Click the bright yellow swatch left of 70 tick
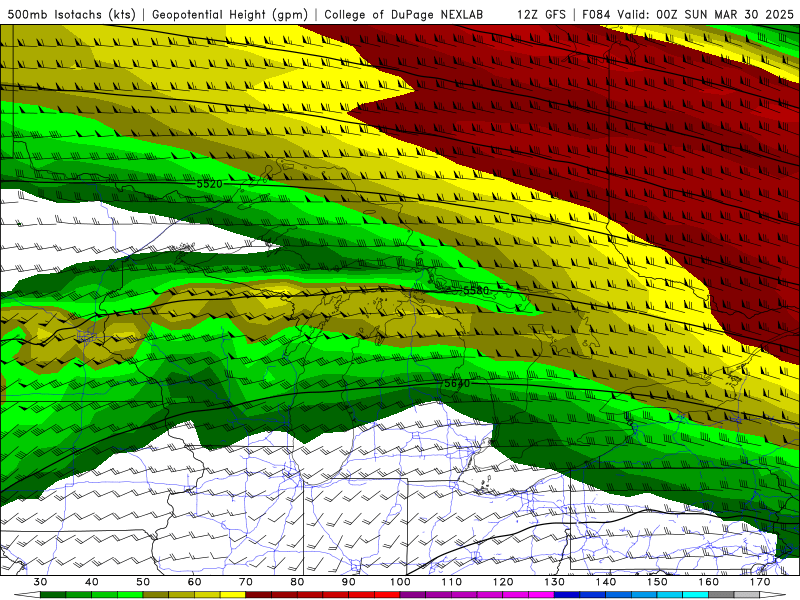Screen dimensions: 800x600 tap(233, 595)
